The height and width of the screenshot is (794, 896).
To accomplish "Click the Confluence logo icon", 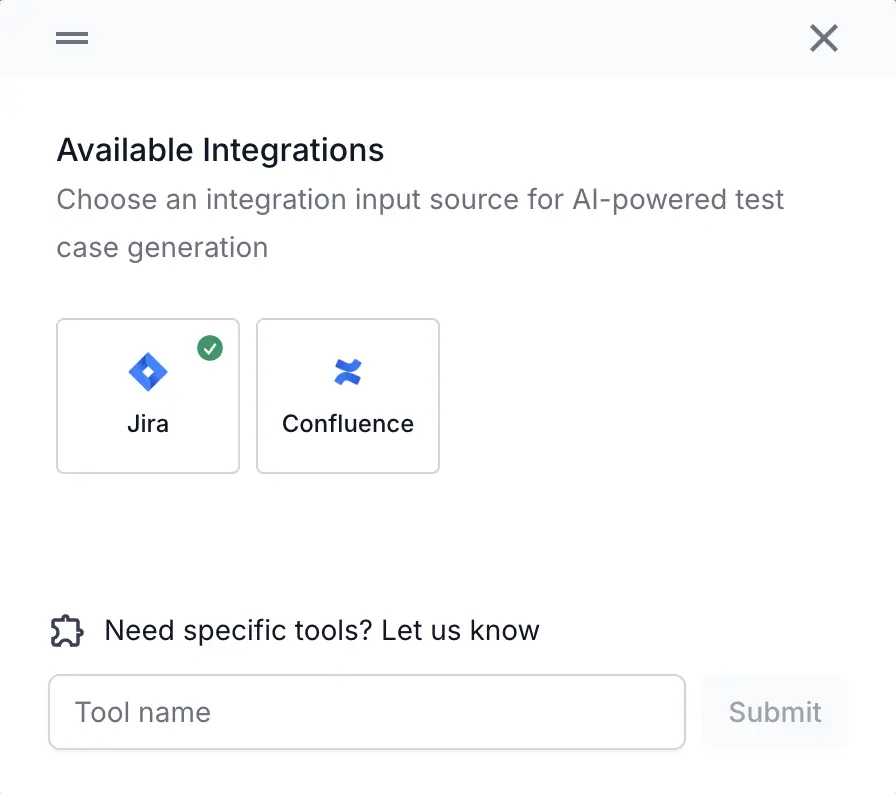I will pos(348,372).
